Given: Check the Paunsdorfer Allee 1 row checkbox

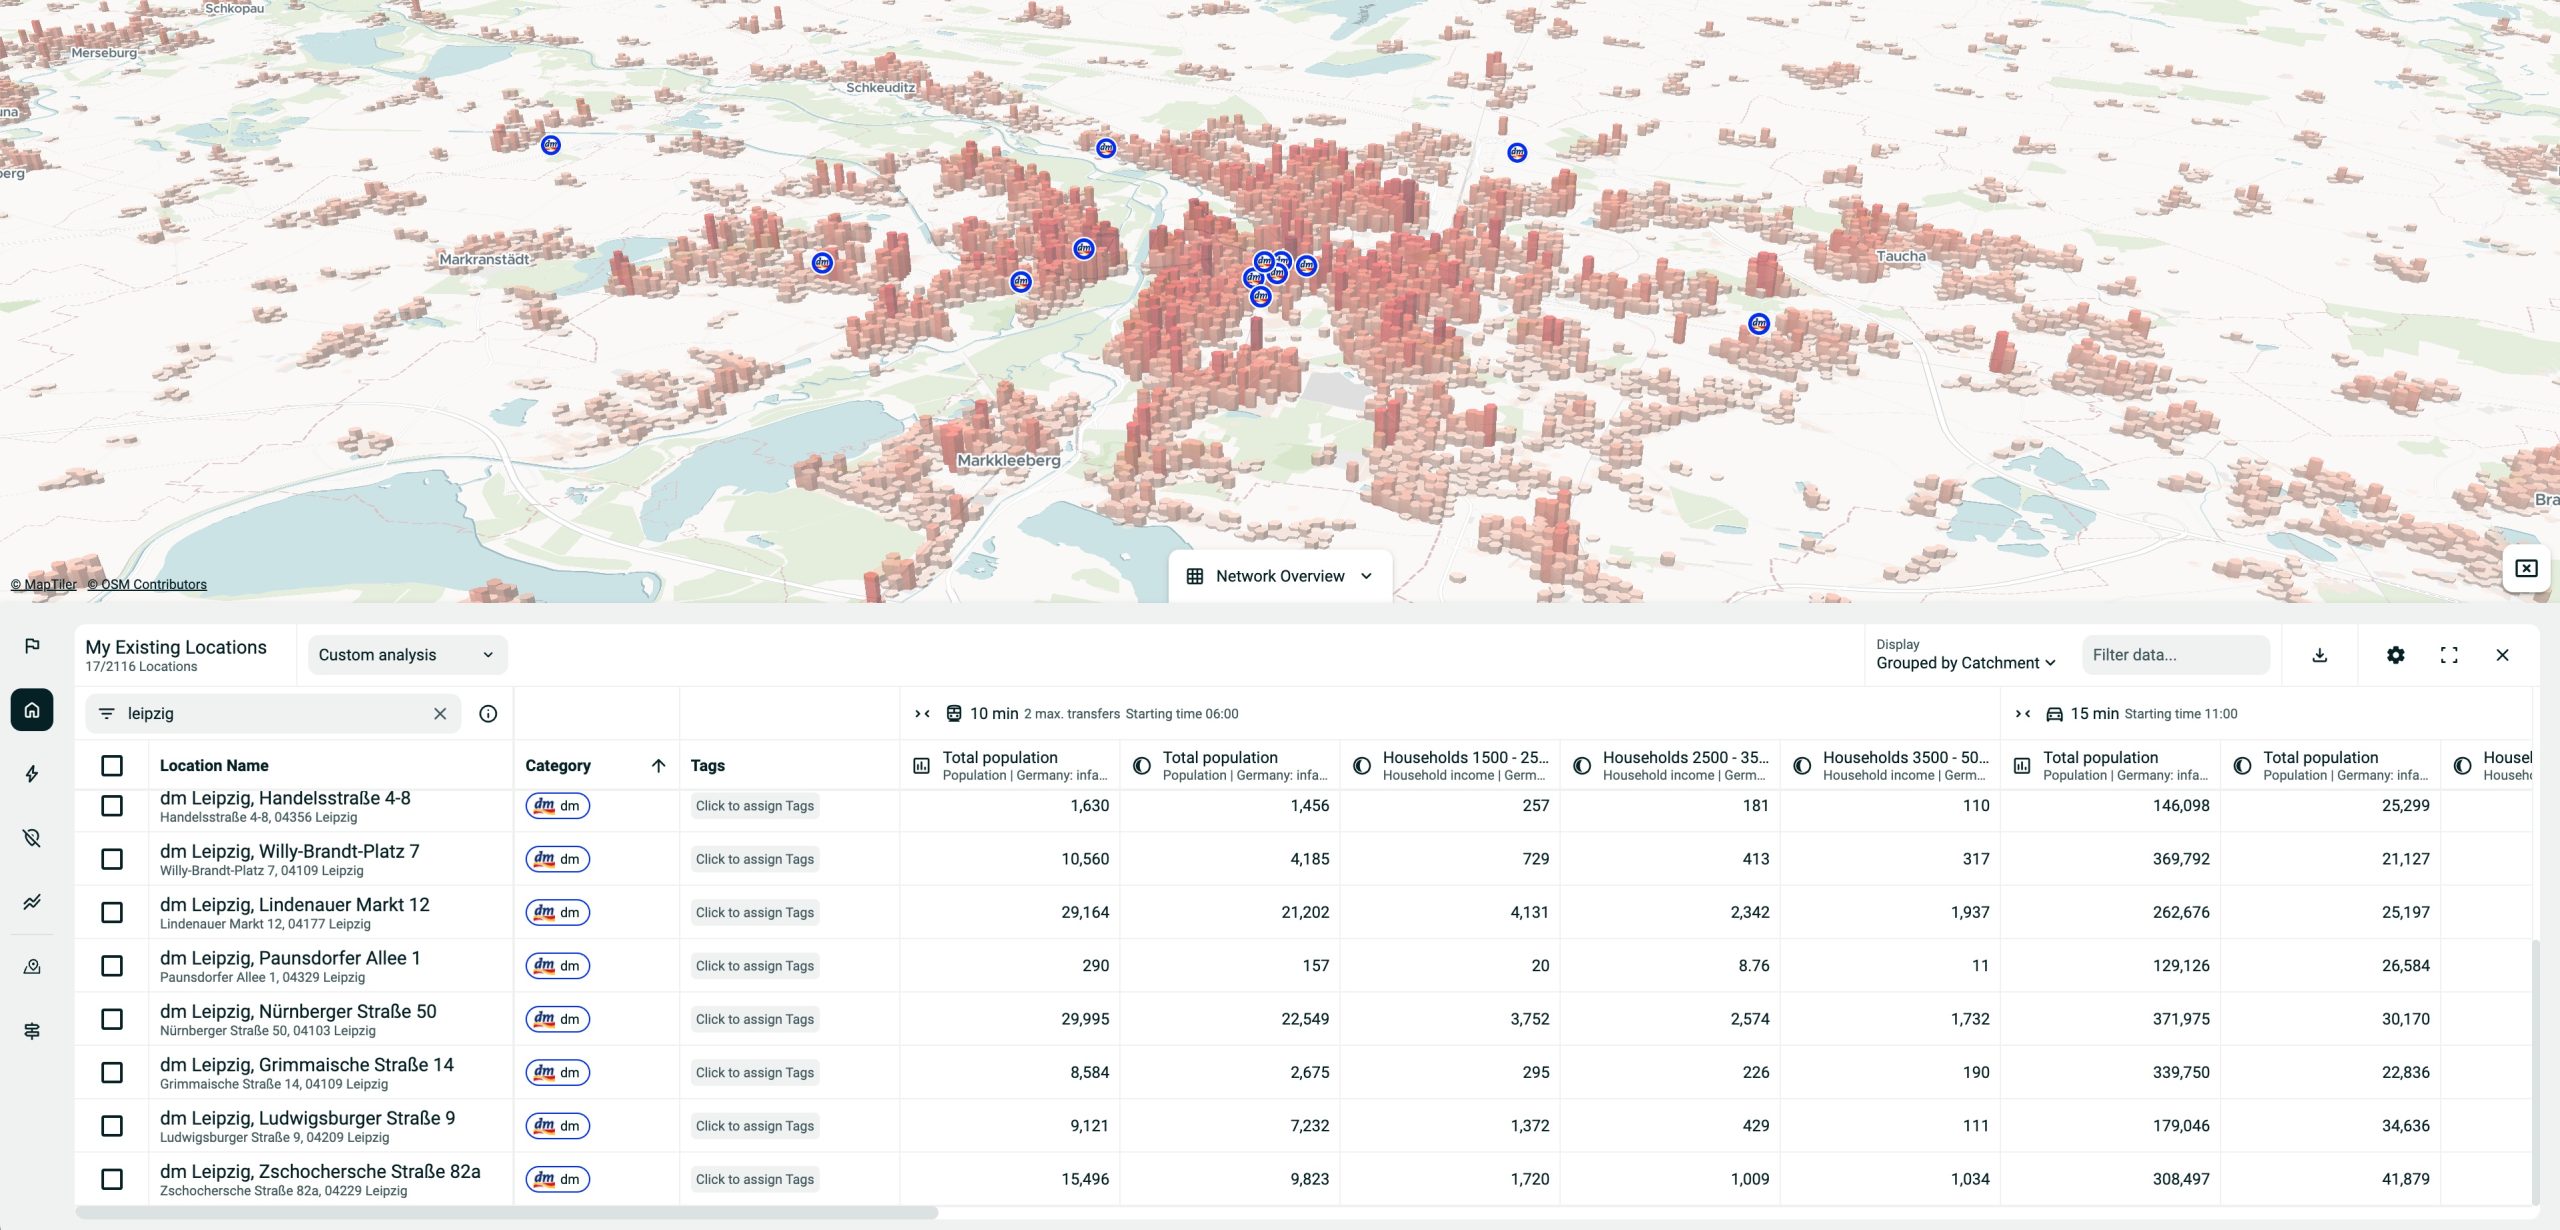Looking at the screenshot, I should tap(112, 966).
